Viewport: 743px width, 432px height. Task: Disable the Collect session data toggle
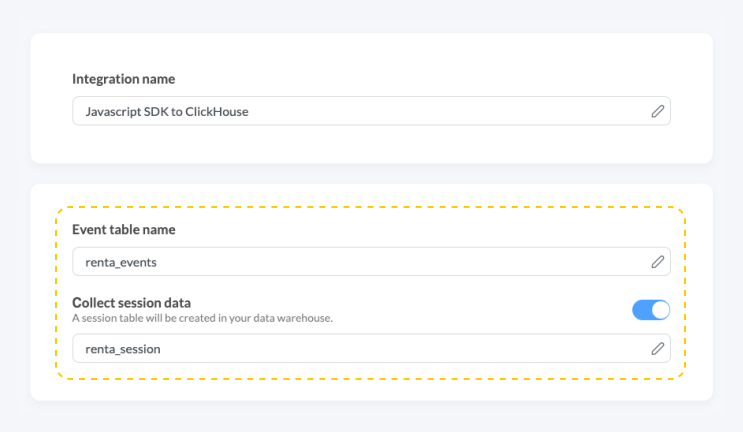tap(651, 310)
